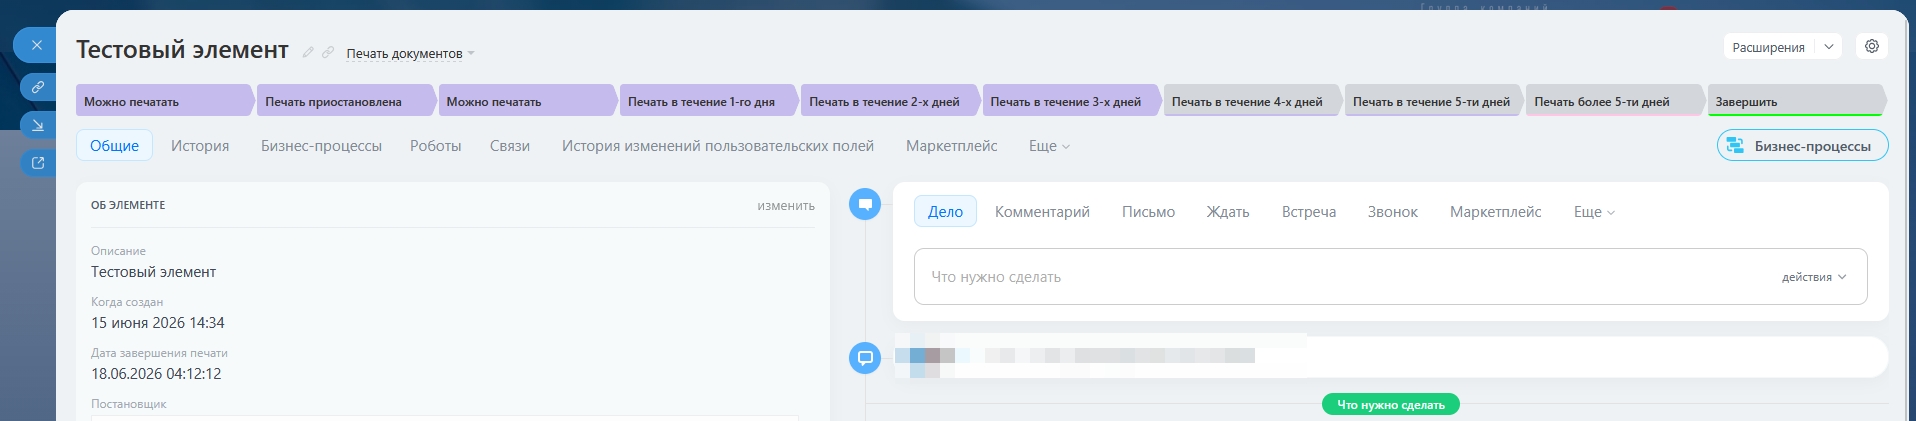Image resolution: width=1916 pixels, height=421 pixels.
Task: Copy link using left sidebar chain icon
Action: click(38, 87)
